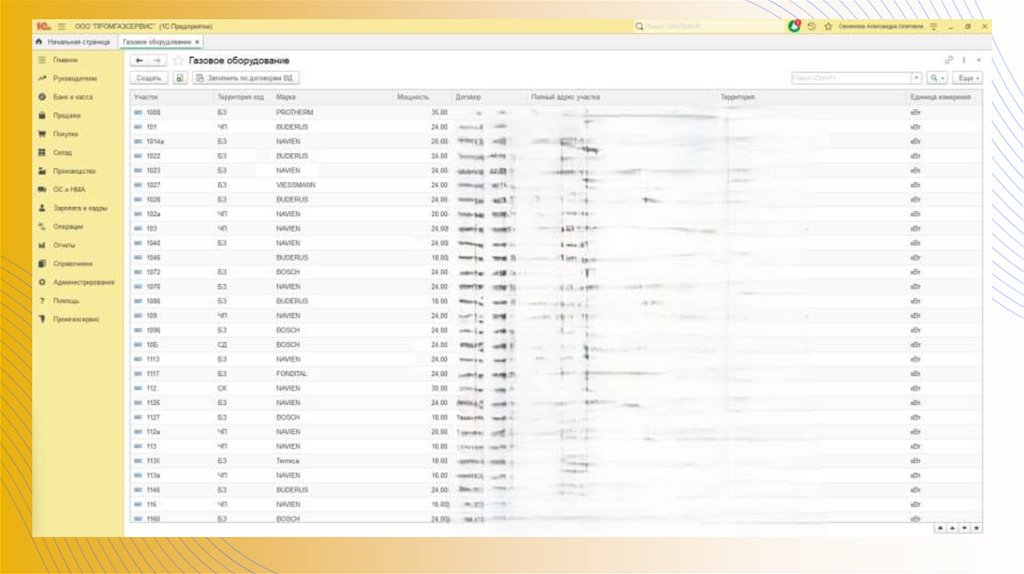Click into the list search input field
Viewport: 1024px width, 574px height.
(851, 78)
